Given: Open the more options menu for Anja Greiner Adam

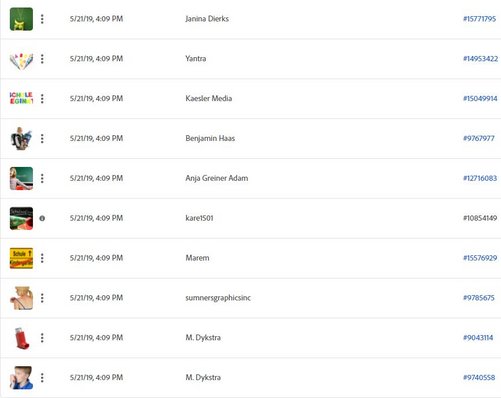Looking at the screenshot, I should (x=42, y=178).
